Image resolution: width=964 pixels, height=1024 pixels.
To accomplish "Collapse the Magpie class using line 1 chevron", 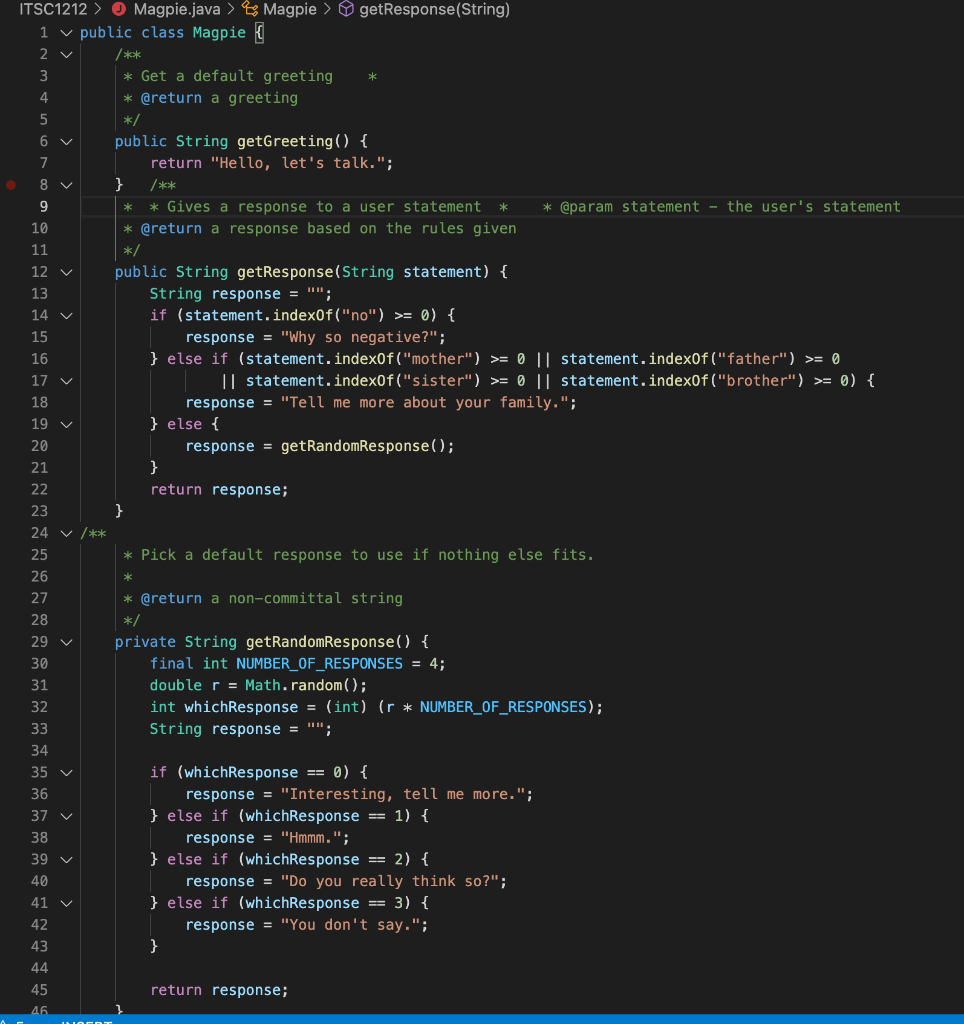I will [x=65, y=32].
